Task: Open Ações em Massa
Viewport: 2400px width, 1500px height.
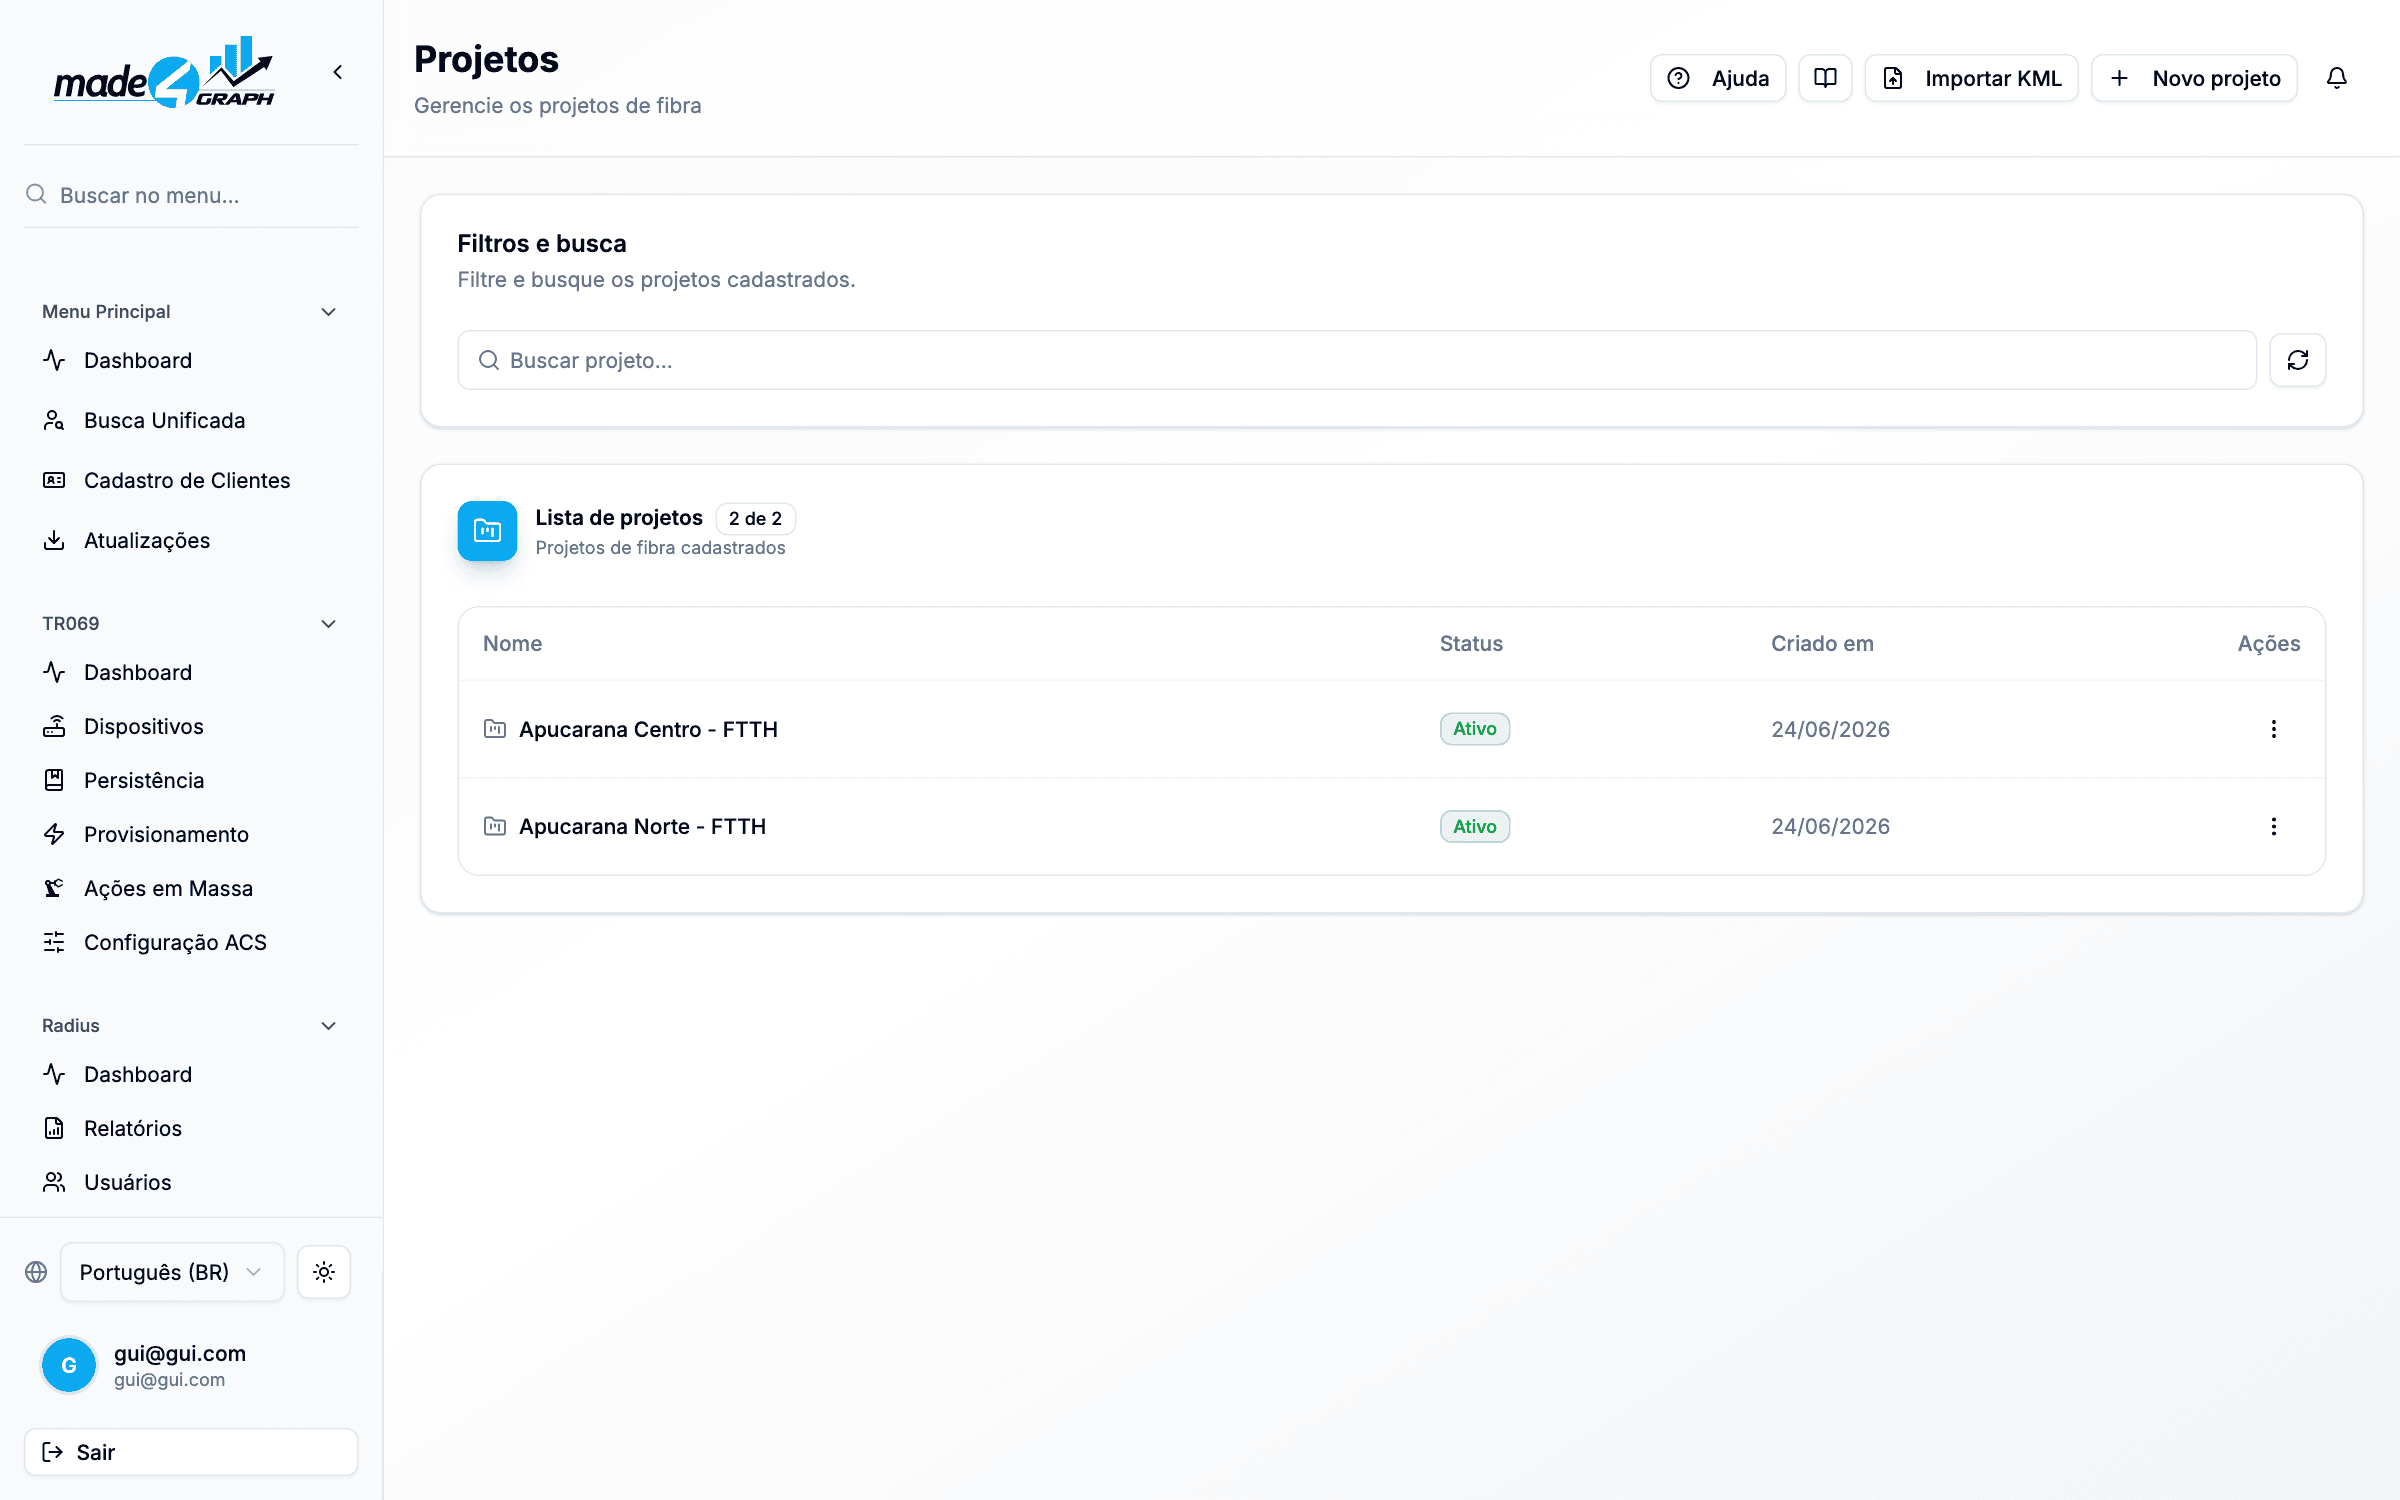Action: (x=190, y=888)
